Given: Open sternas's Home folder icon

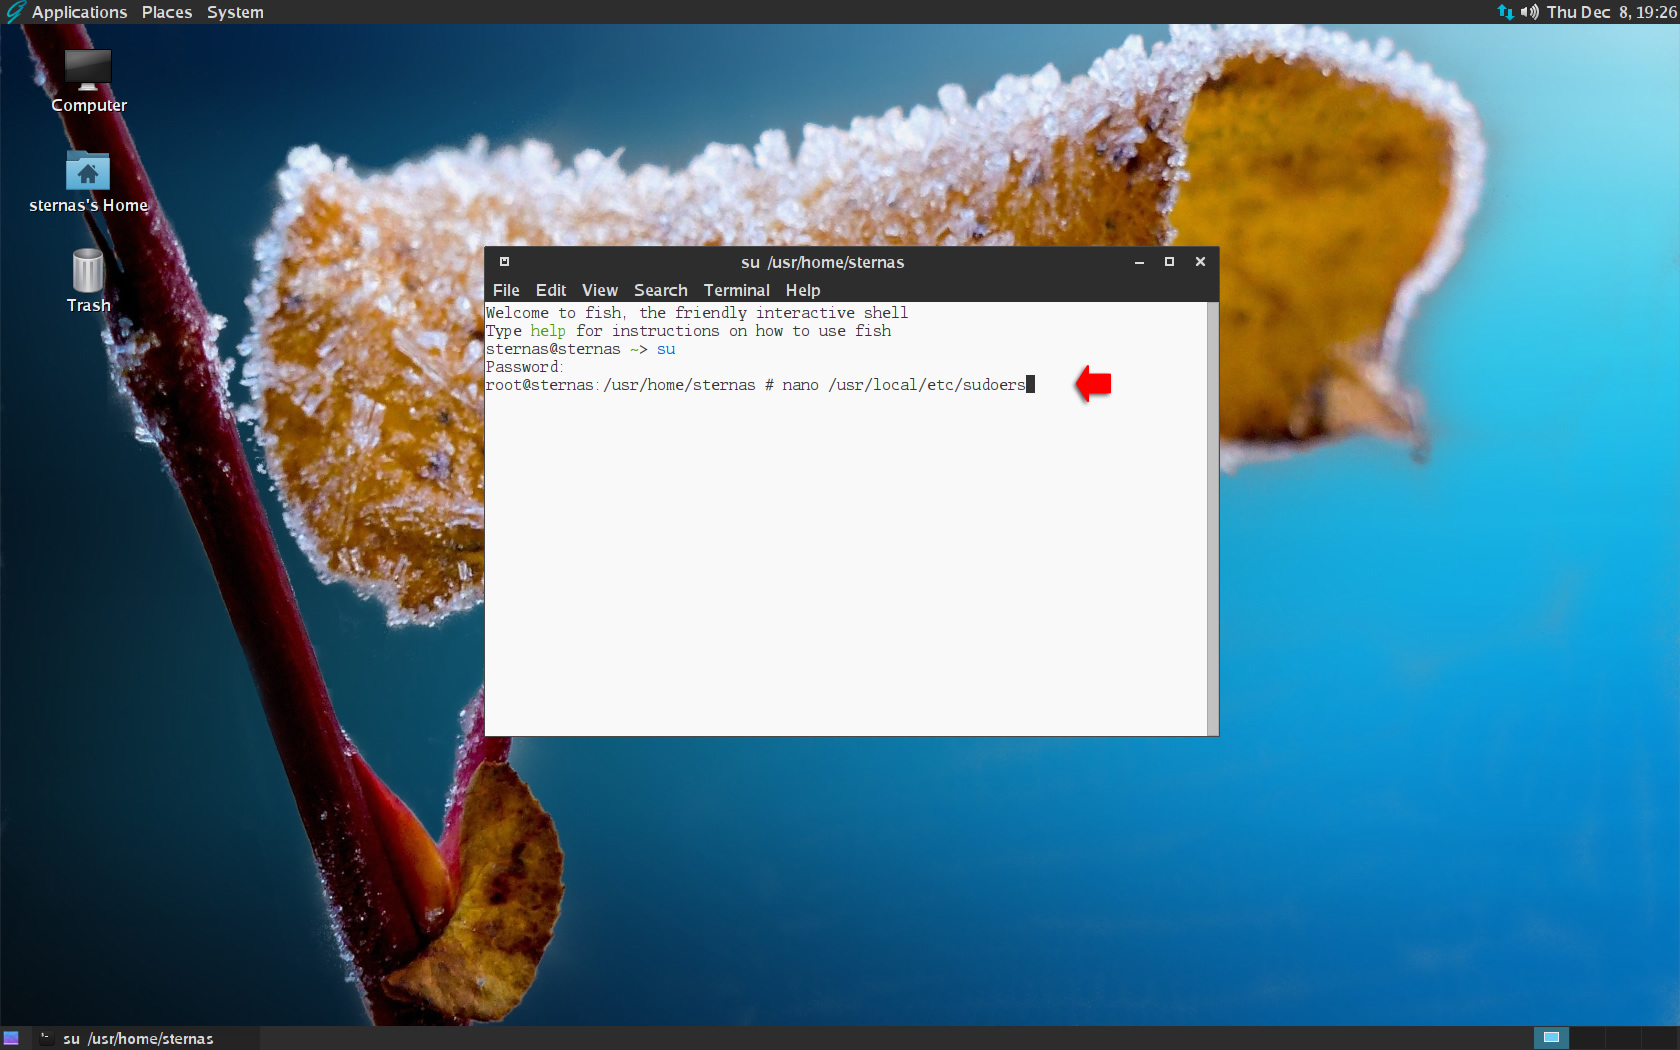Looking at the screenshot, I should pyautogui.click(x=88, y=182).
